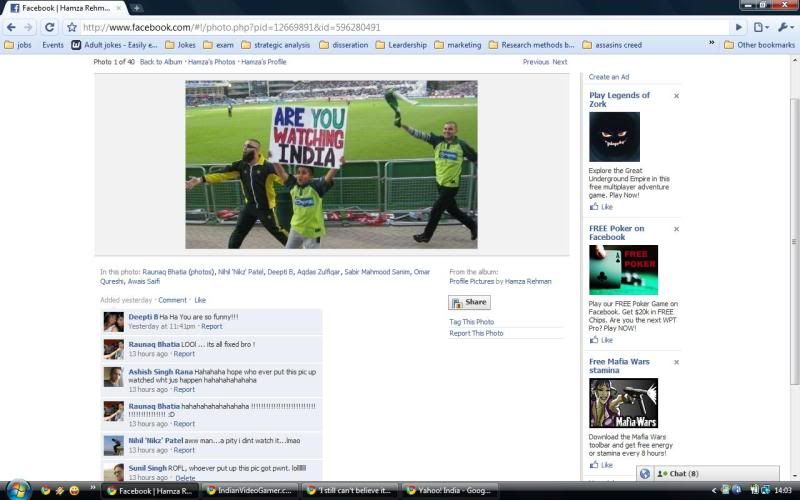Reload the page with the refresh icon

[49, 27]
